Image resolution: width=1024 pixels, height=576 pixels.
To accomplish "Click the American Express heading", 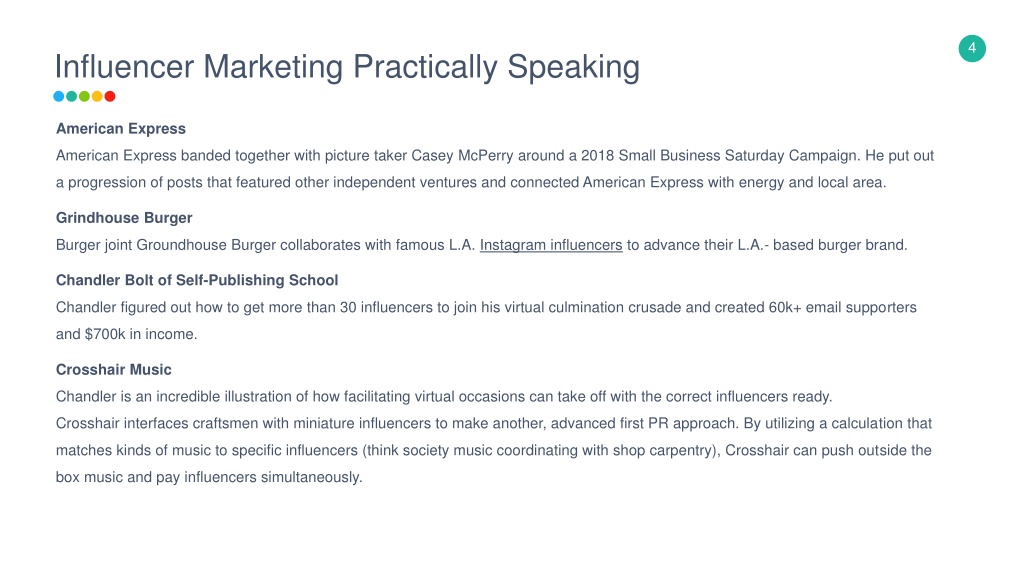I will [x=121, y=129].
